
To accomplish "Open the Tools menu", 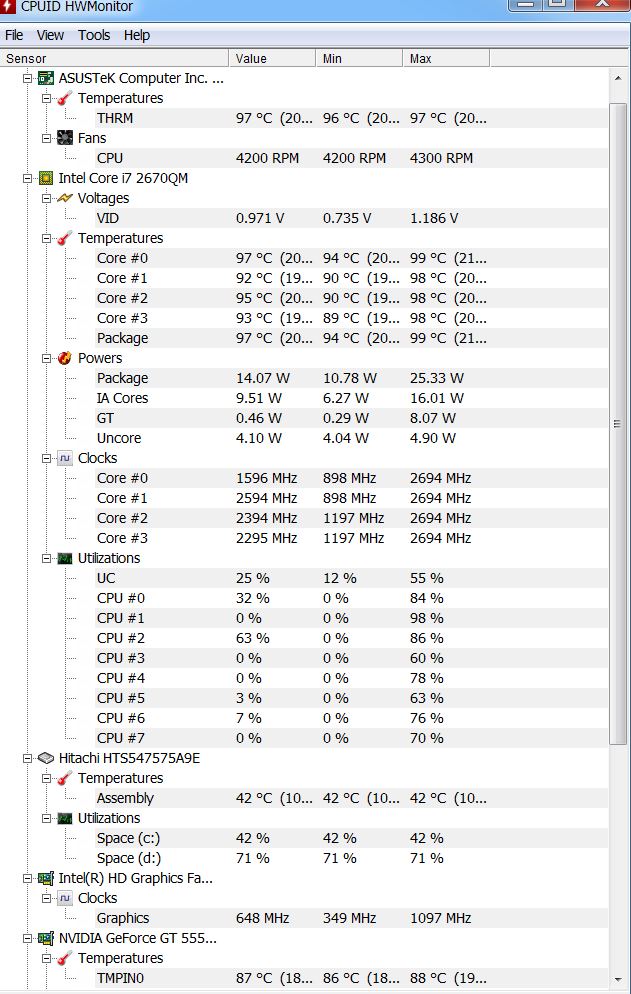I will (94, 35).
